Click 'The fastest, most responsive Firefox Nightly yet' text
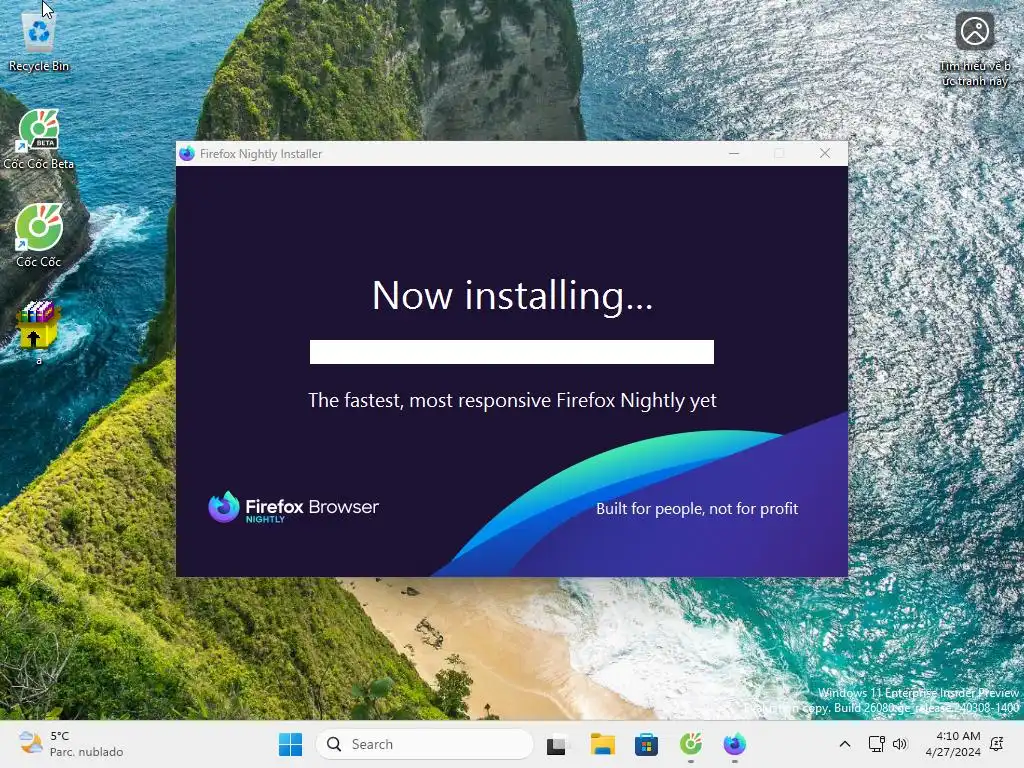Screen dimensions: 1024x768 click(x=512, y=400)
